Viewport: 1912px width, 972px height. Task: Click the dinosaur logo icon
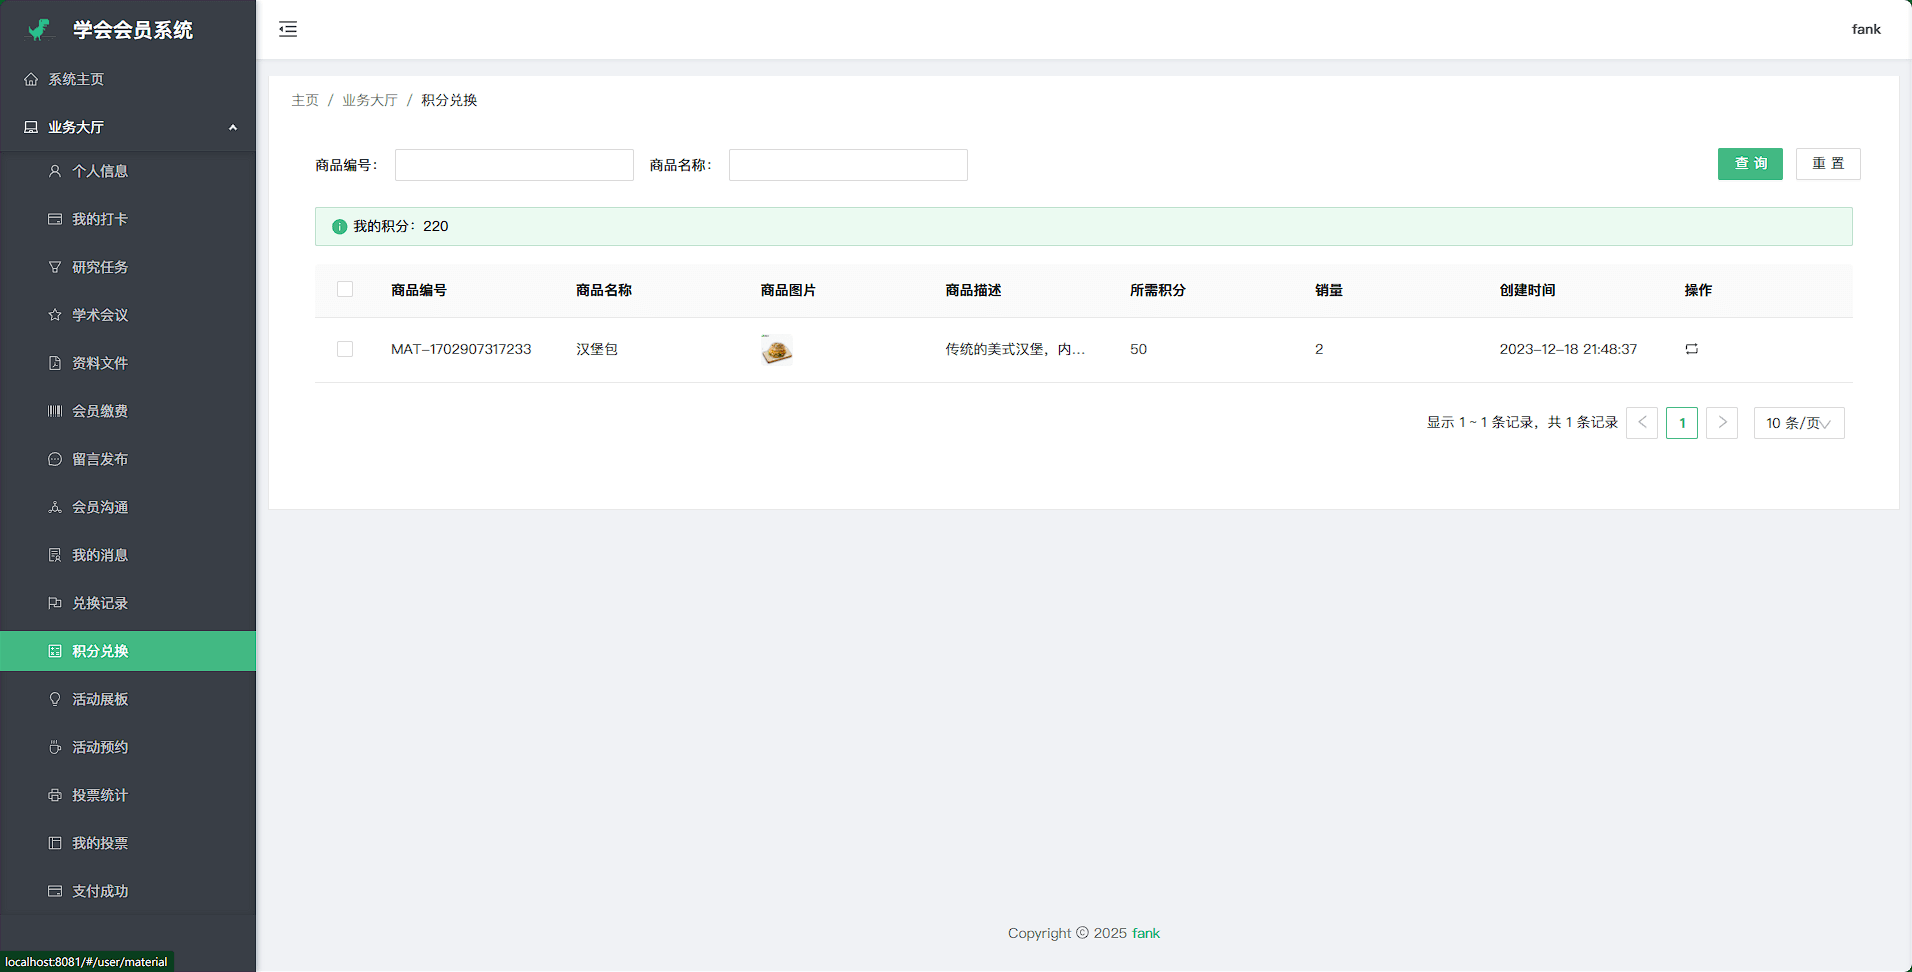point(40,30)
